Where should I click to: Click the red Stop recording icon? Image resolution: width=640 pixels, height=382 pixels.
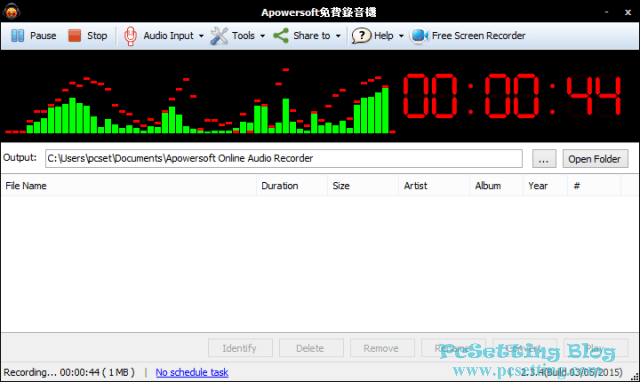[x=75, y=36]
